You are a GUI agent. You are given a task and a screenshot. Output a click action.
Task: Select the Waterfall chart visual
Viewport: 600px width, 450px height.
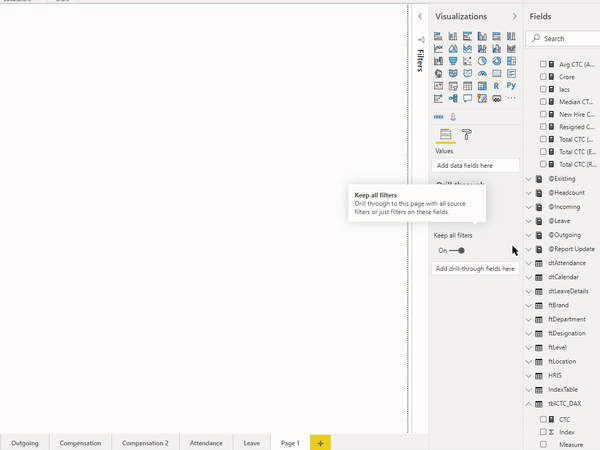pyautogui.click(x=438, y=61)
